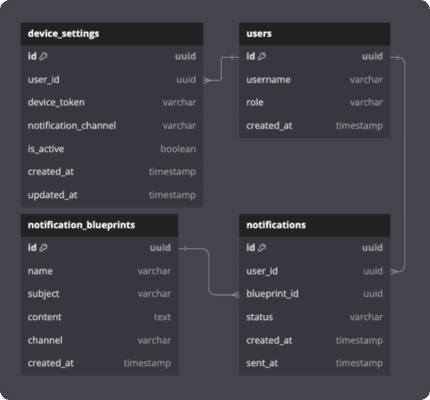Screen dimensions: 430x400
Task: Click the key icon in users id row
Action: click(262, 56)
